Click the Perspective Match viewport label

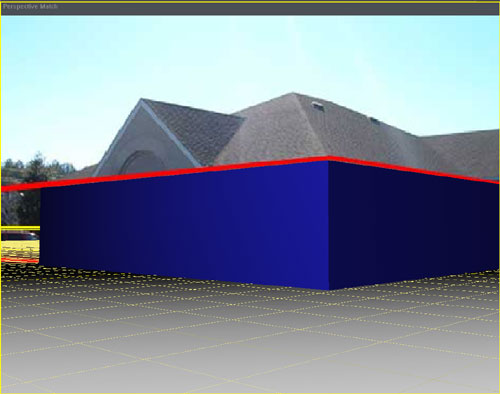pyautogui.click(x=30, y=6)
